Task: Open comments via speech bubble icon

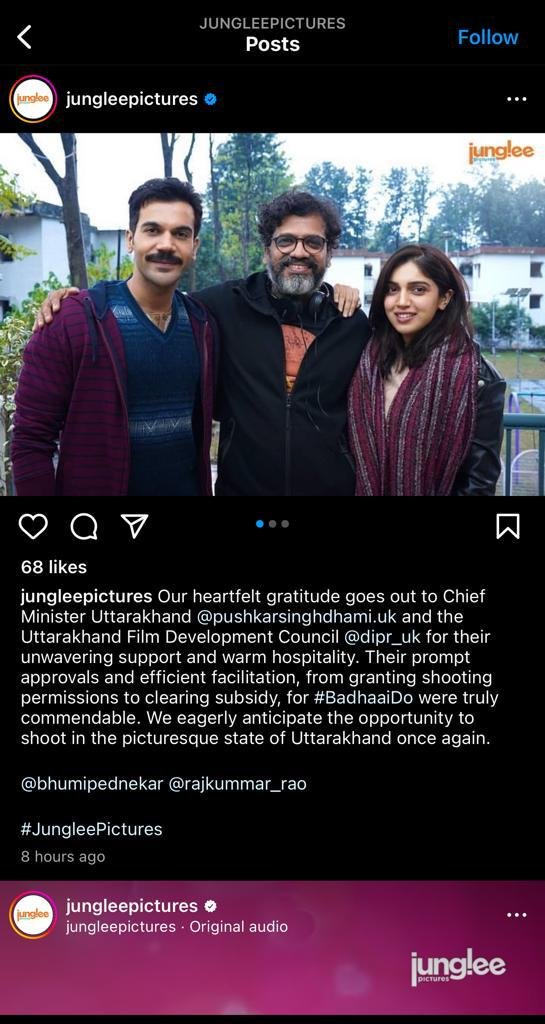Action: 84,526
